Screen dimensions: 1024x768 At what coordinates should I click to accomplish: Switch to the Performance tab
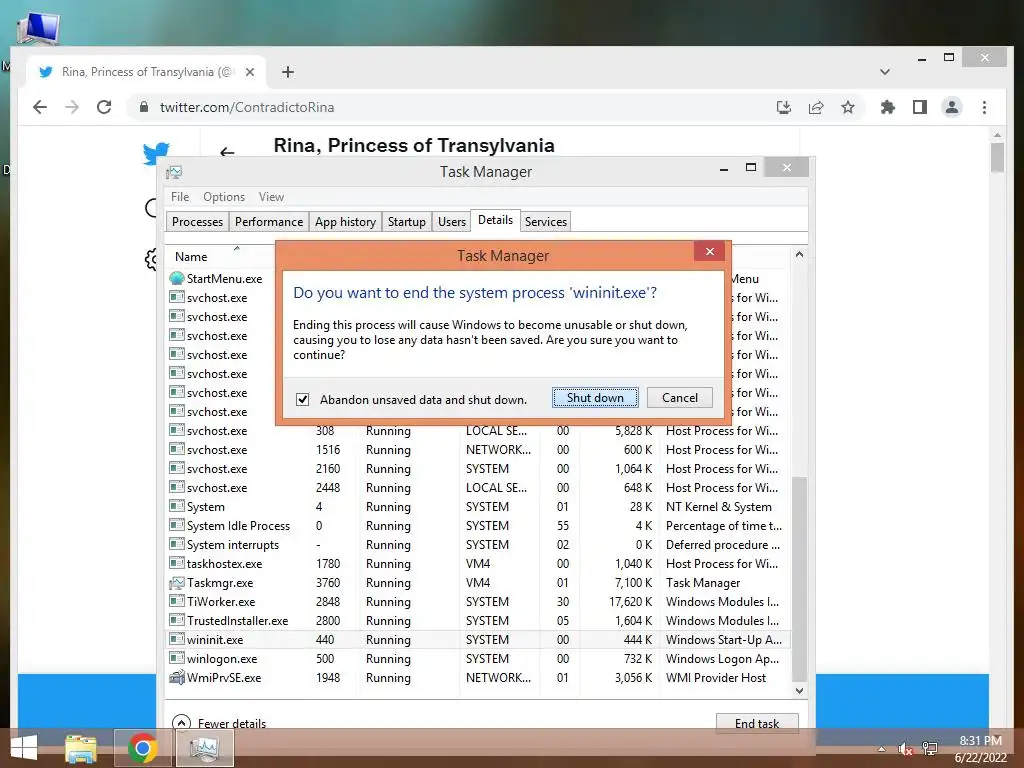tap(268, 221)
